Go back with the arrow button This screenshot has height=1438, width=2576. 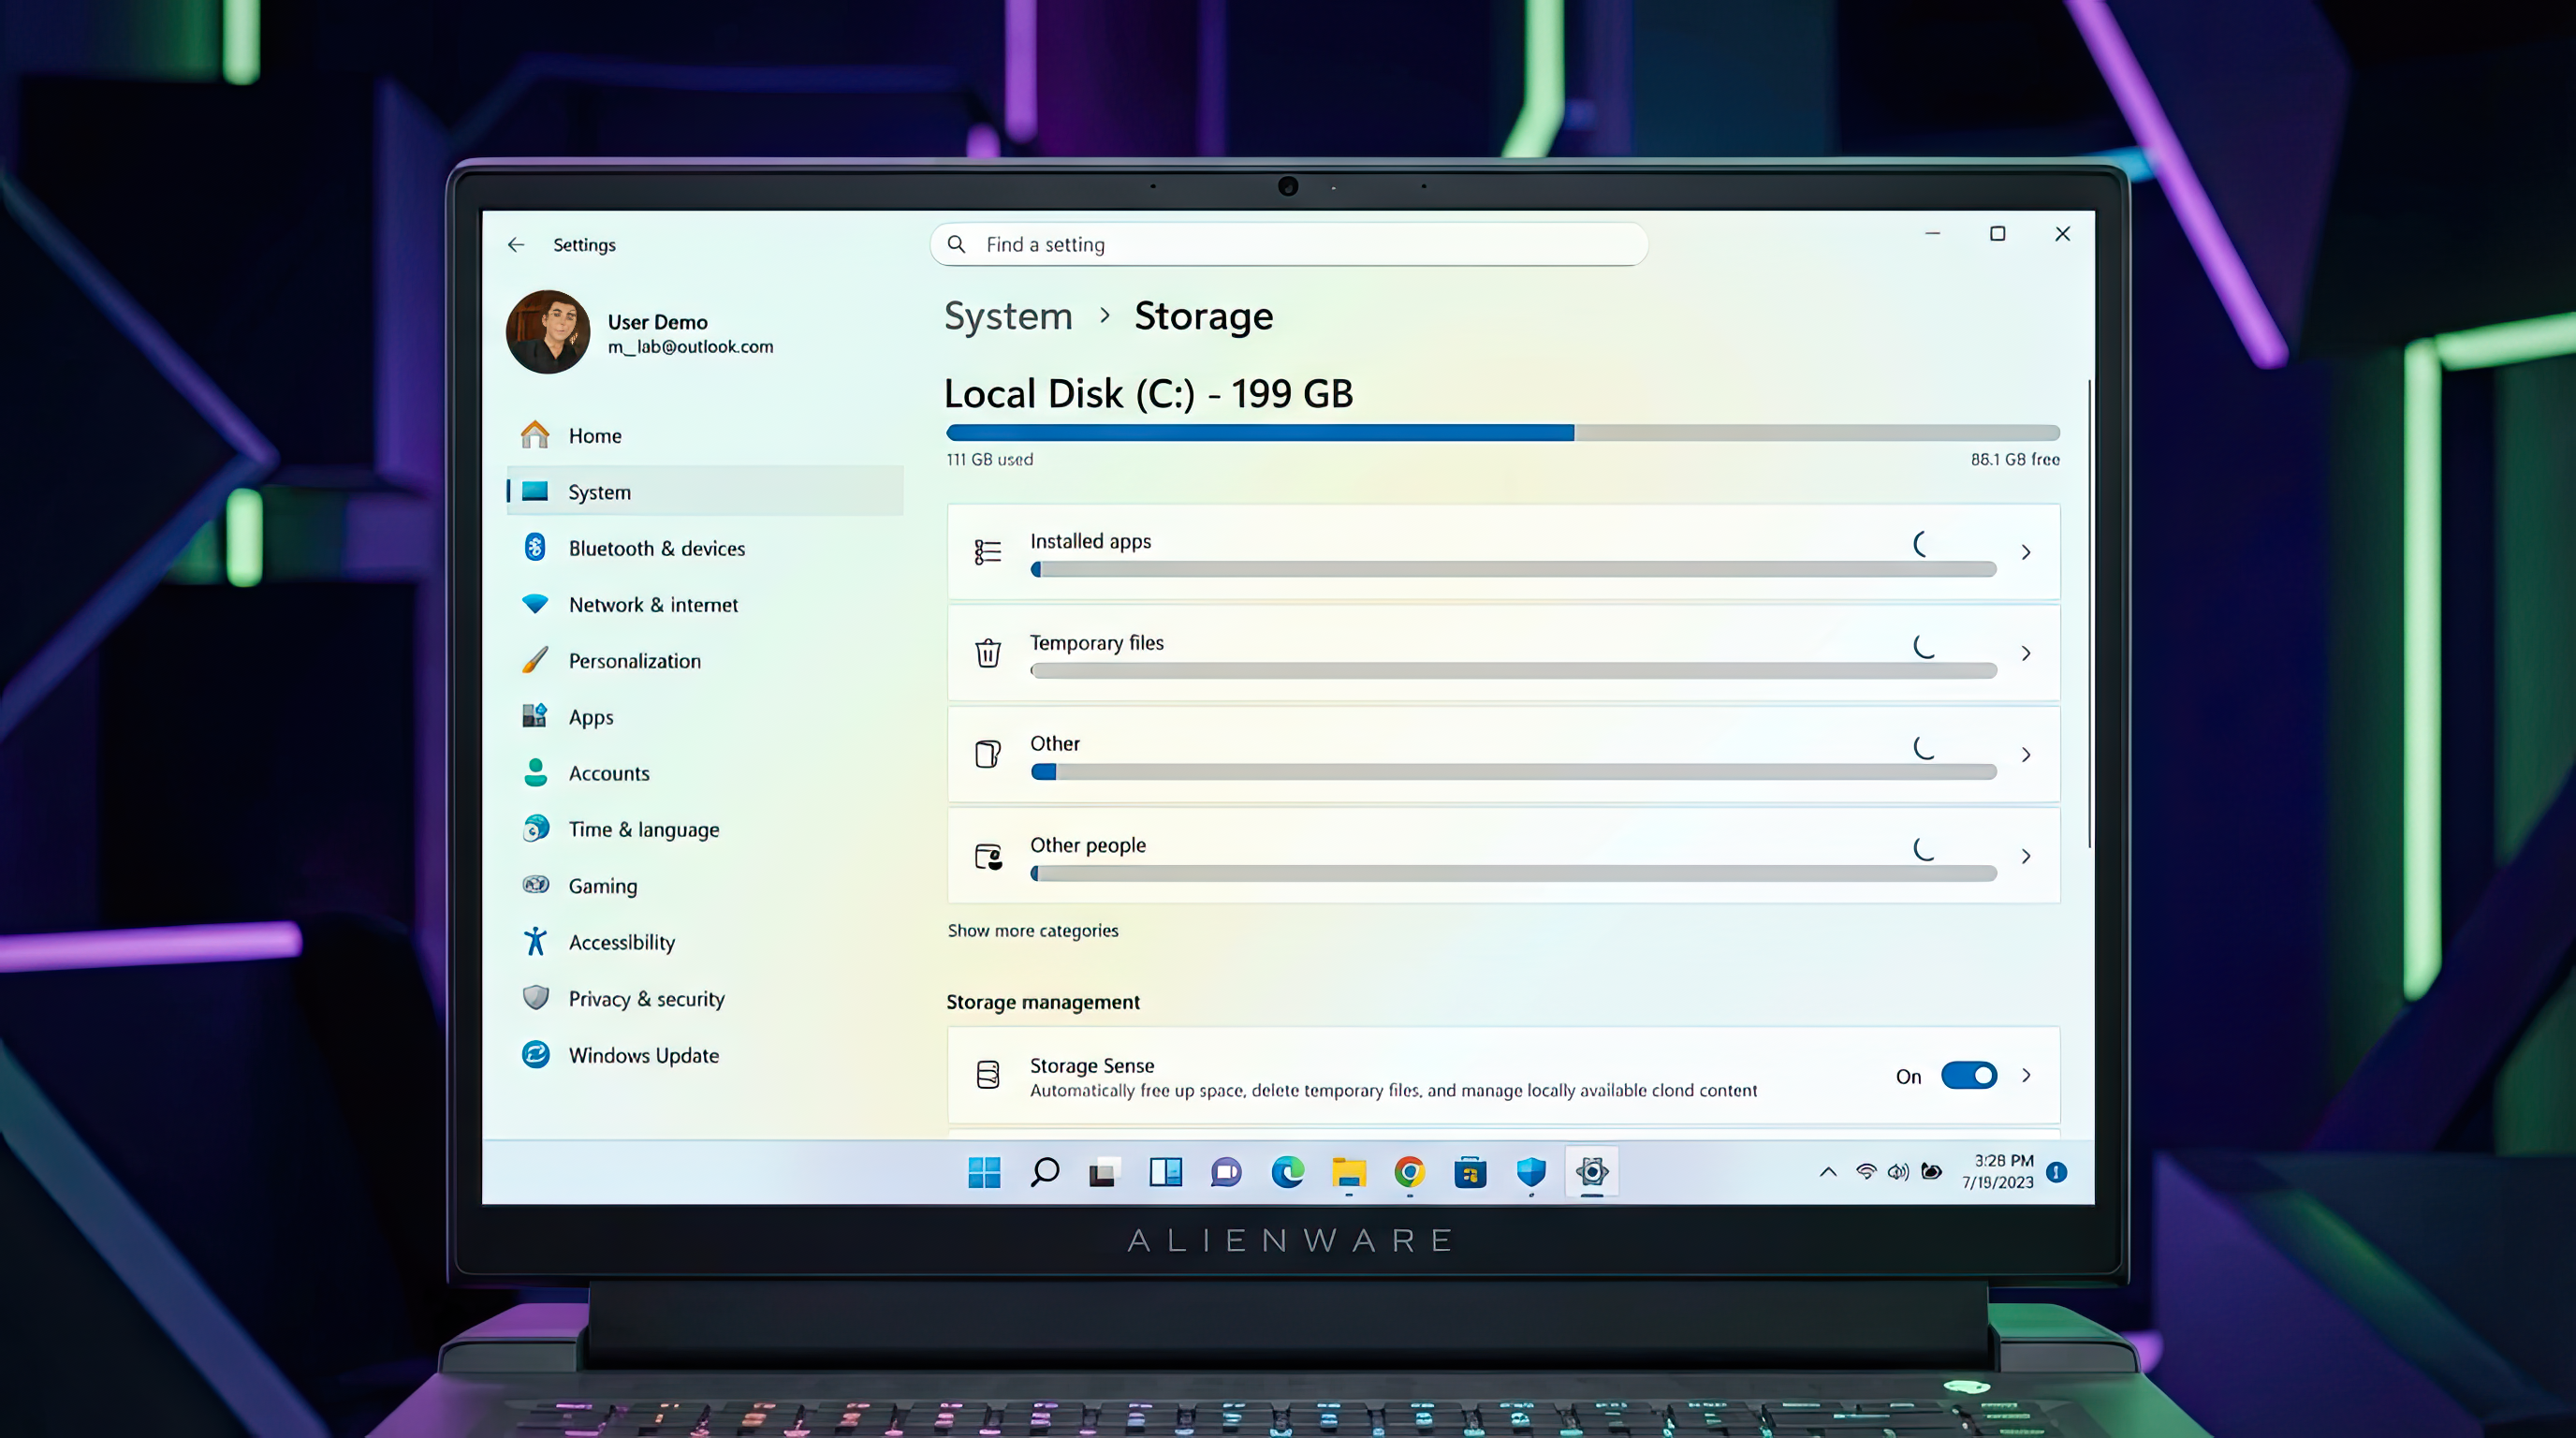pyautogui.click(x=517, y=244)
